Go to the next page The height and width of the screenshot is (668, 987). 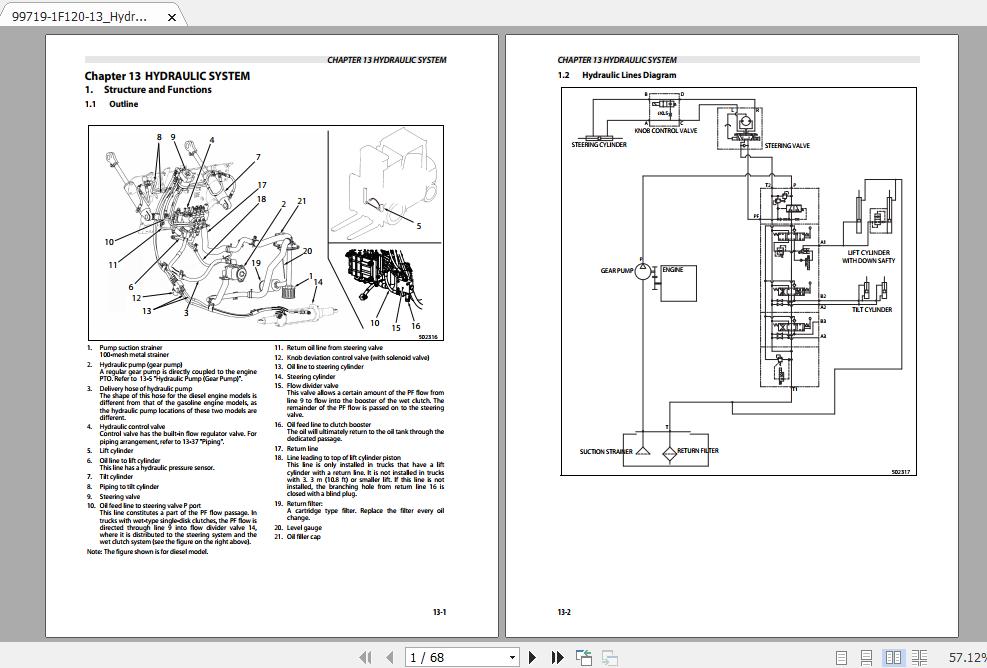532,657
